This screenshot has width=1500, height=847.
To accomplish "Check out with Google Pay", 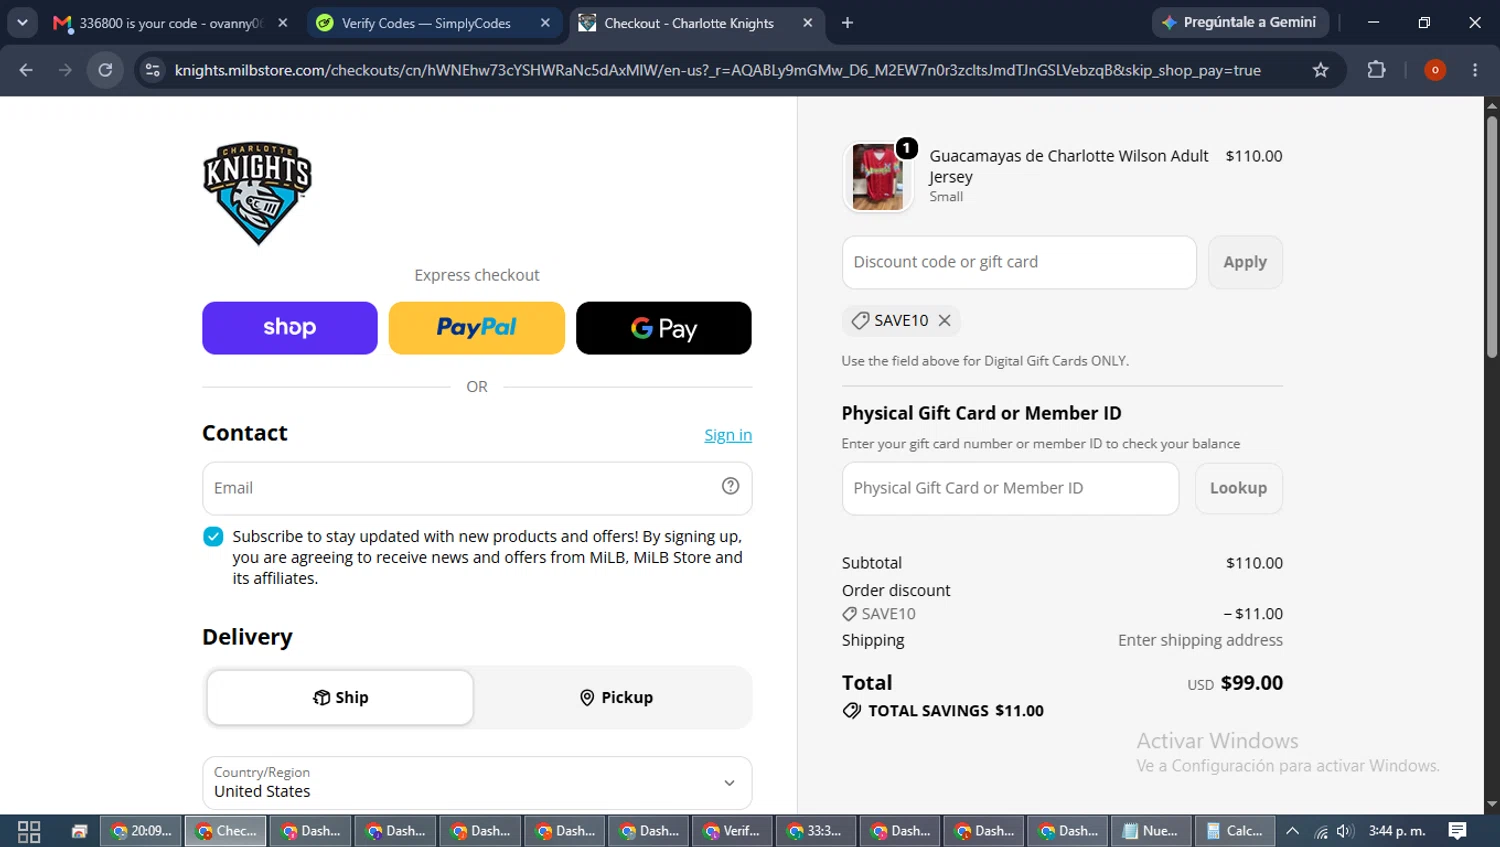I will (664, 328).
